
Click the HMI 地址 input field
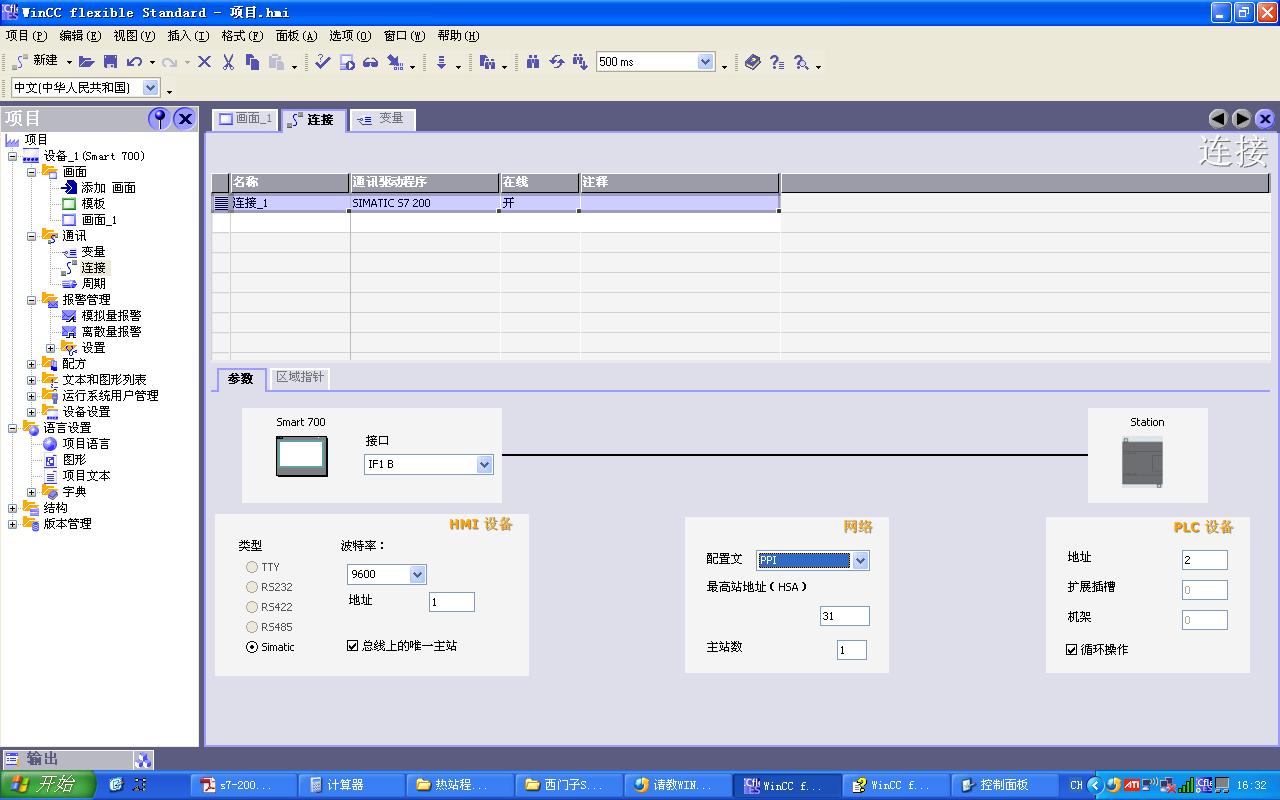[x=451, y=602]
